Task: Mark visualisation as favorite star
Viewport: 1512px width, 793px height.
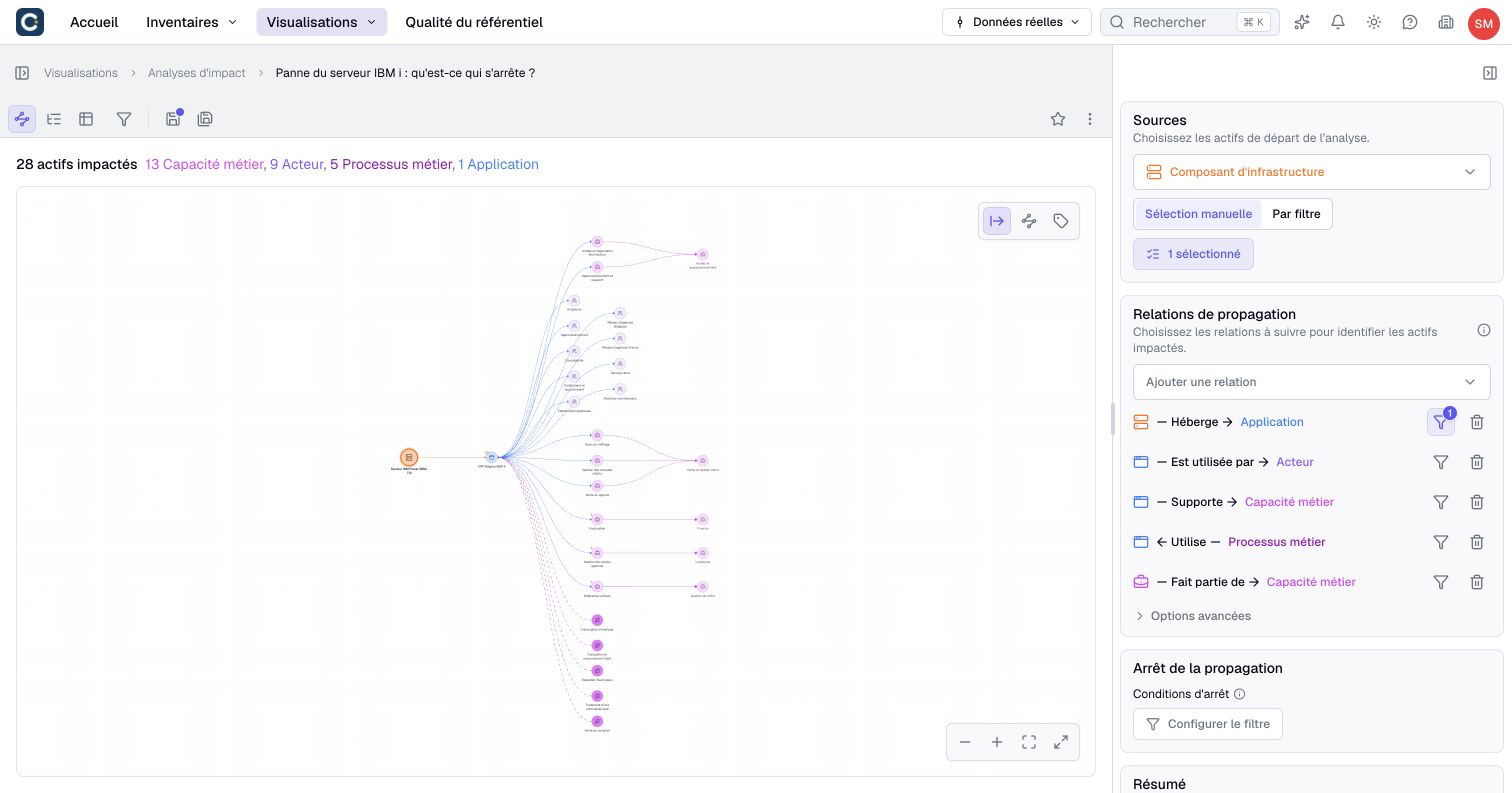Action: (x=1058, y=119)
